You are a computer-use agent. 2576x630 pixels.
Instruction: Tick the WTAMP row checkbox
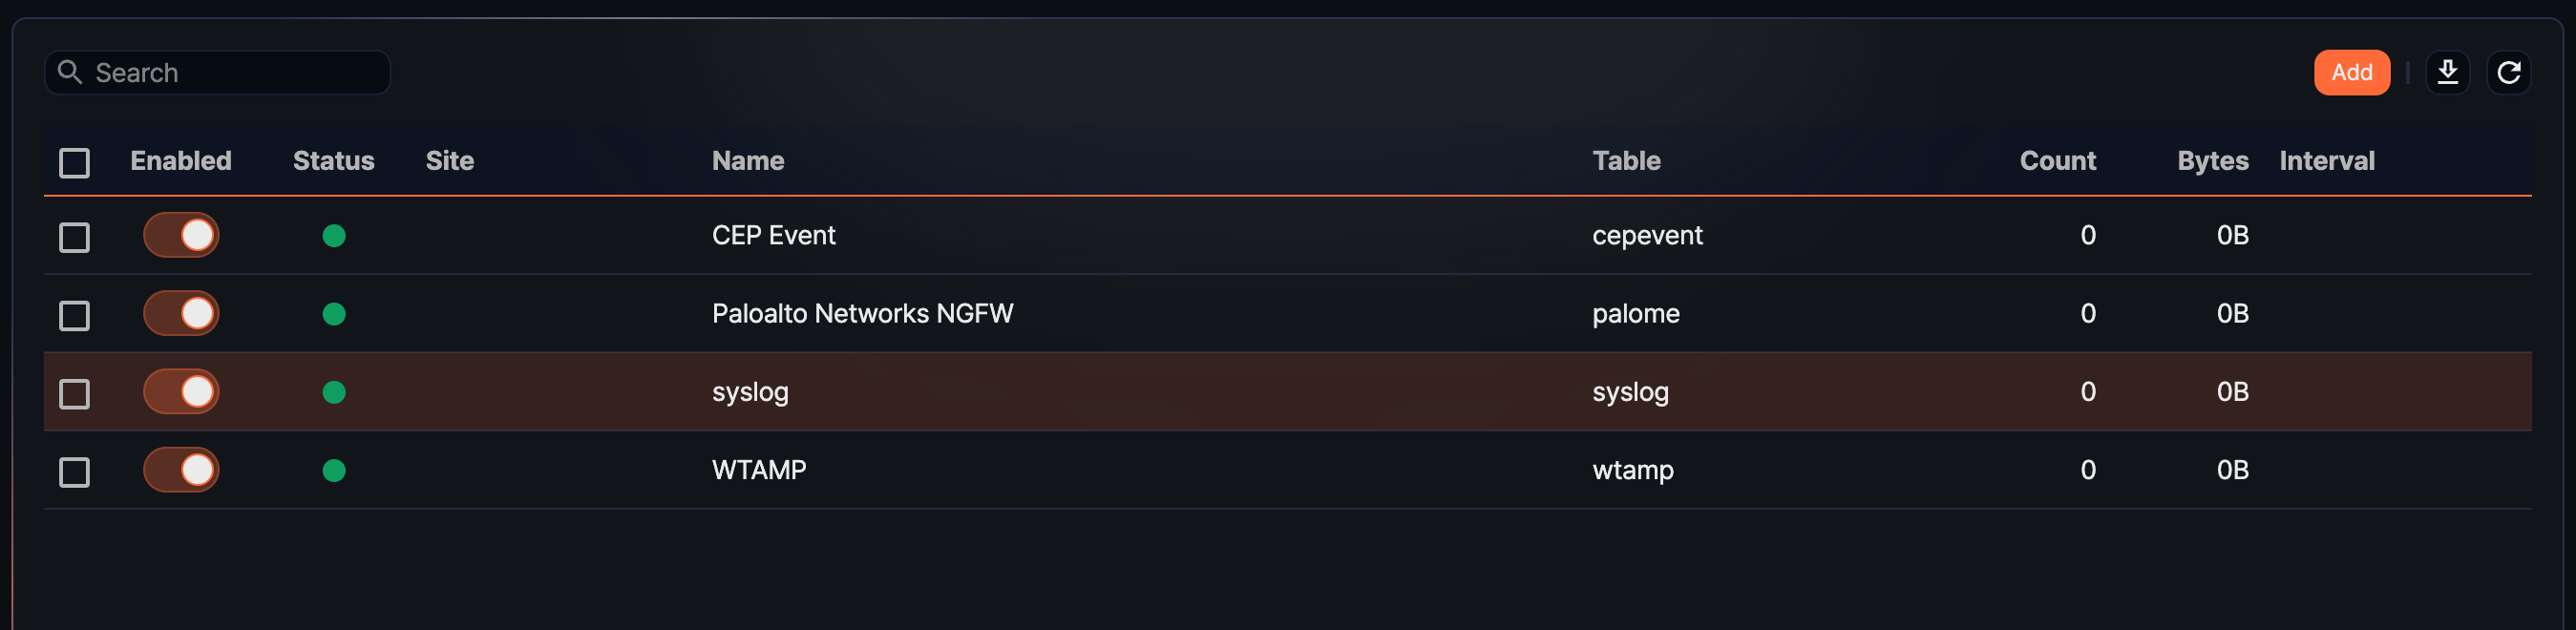74,472
